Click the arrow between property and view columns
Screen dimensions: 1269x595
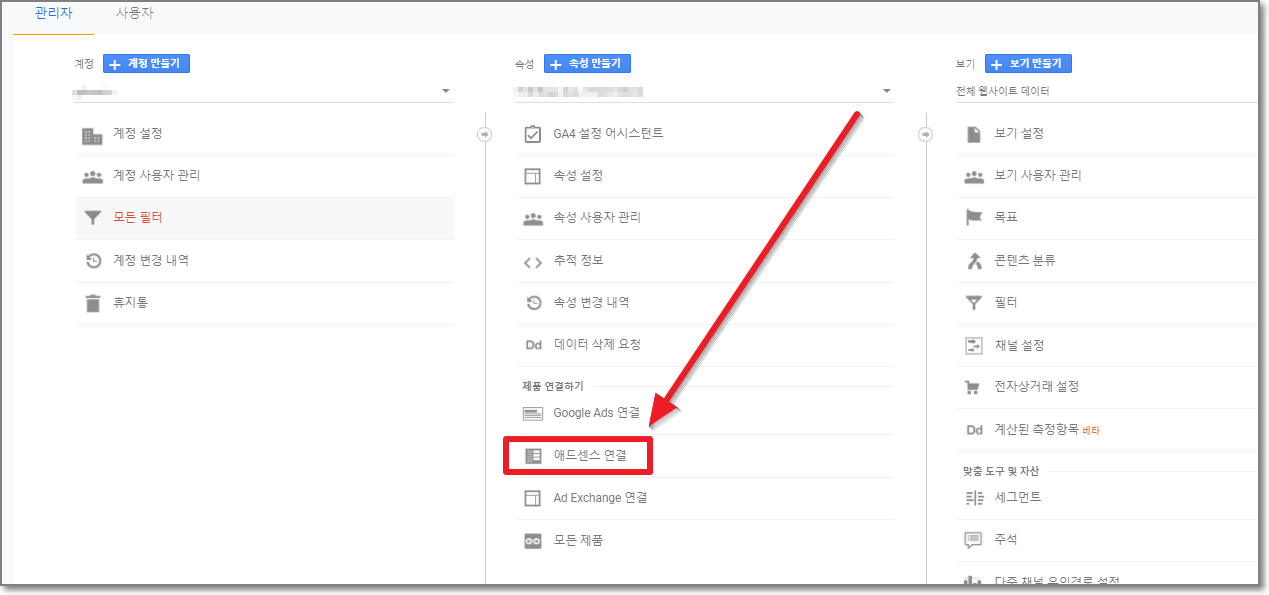point(925,134)
